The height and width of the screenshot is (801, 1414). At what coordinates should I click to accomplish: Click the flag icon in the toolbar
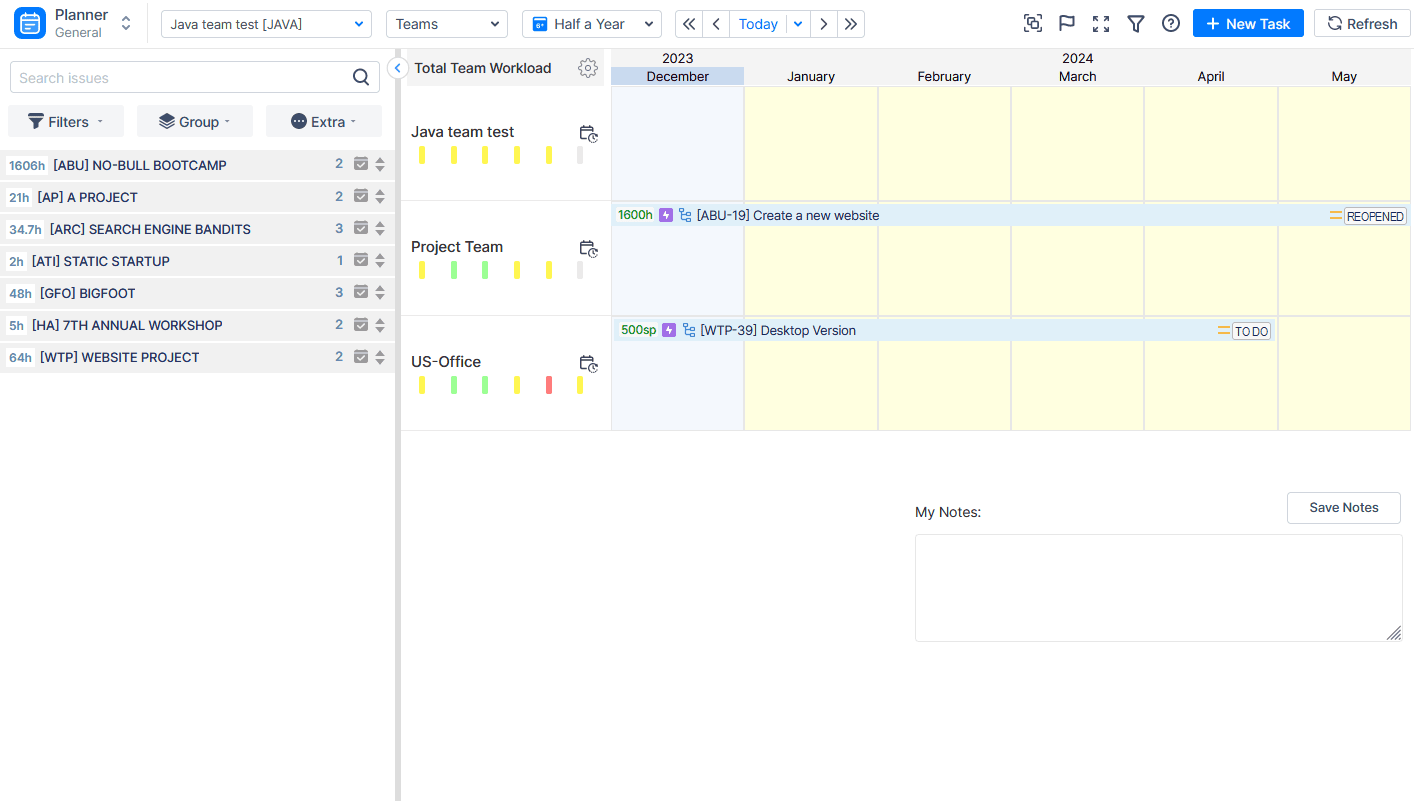[x=1067, y=22]
